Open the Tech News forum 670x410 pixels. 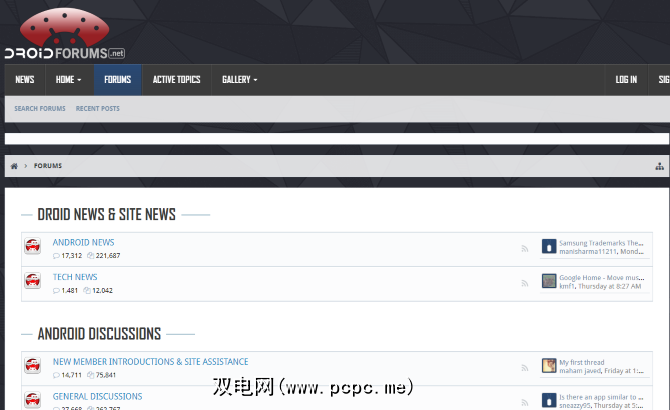(75, 277)
